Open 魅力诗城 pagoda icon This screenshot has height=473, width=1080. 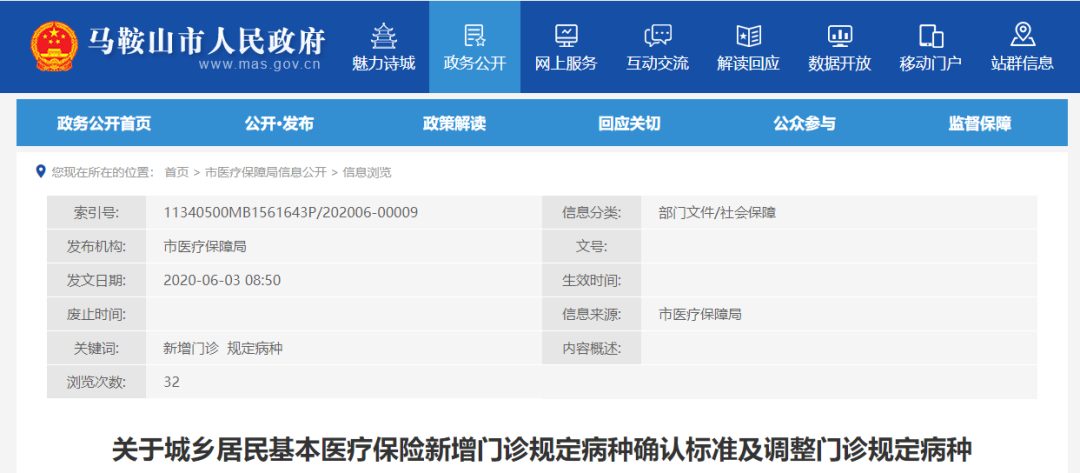click(x=383, y=34)
